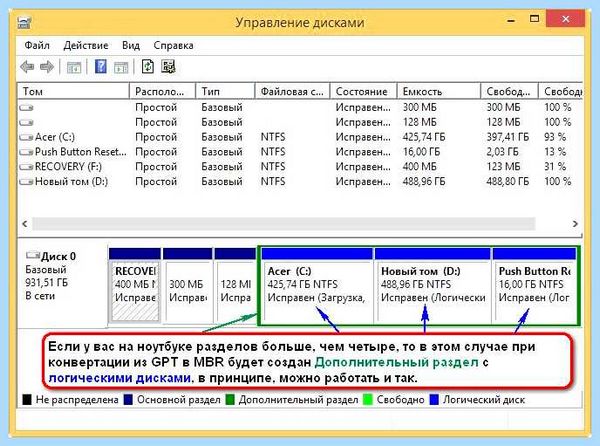Maximize the Управление дисками window
Image resolution: width=600 pixels, height=446 pixels.
(535, 19)
